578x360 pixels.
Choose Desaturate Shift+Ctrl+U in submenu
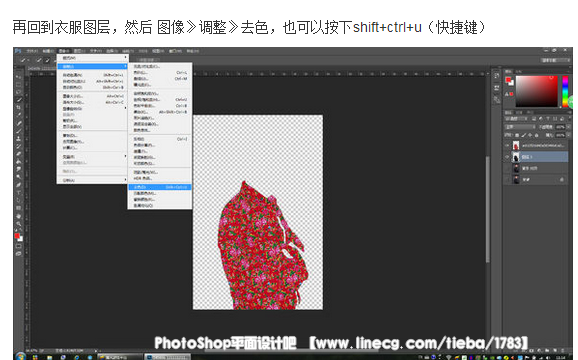160,187
